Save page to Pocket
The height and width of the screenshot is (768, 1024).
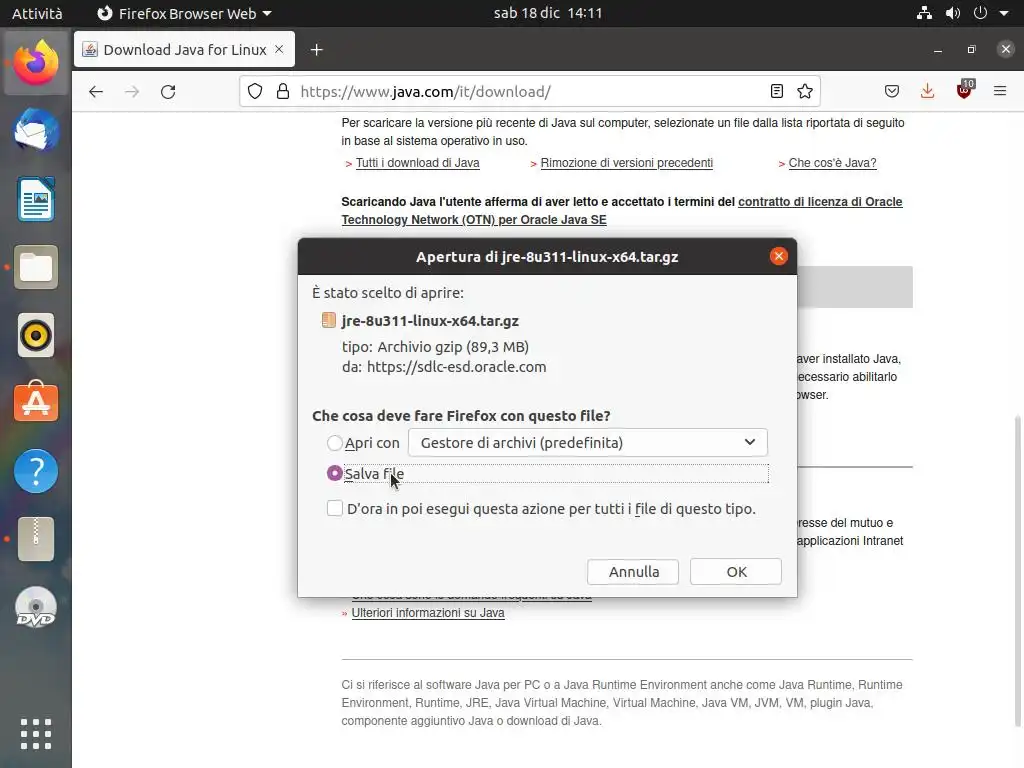click(x=891, y=91)
